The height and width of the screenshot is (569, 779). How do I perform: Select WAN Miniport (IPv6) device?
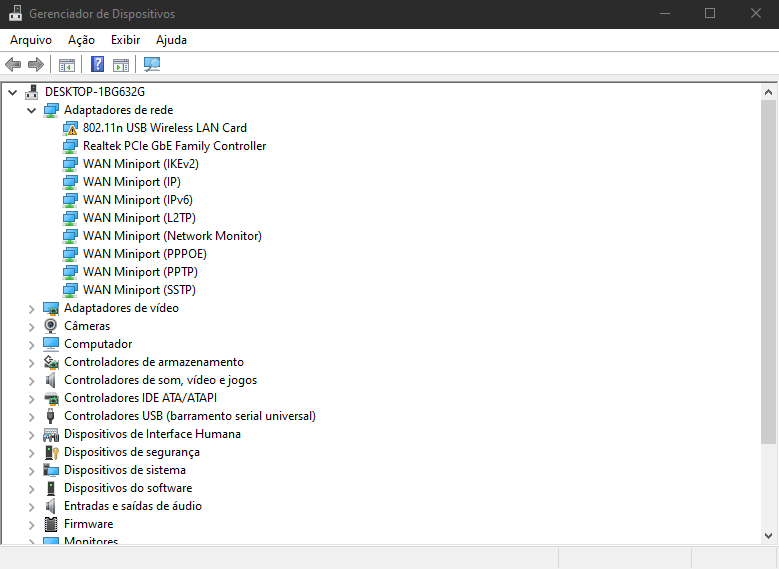point(138,200)
